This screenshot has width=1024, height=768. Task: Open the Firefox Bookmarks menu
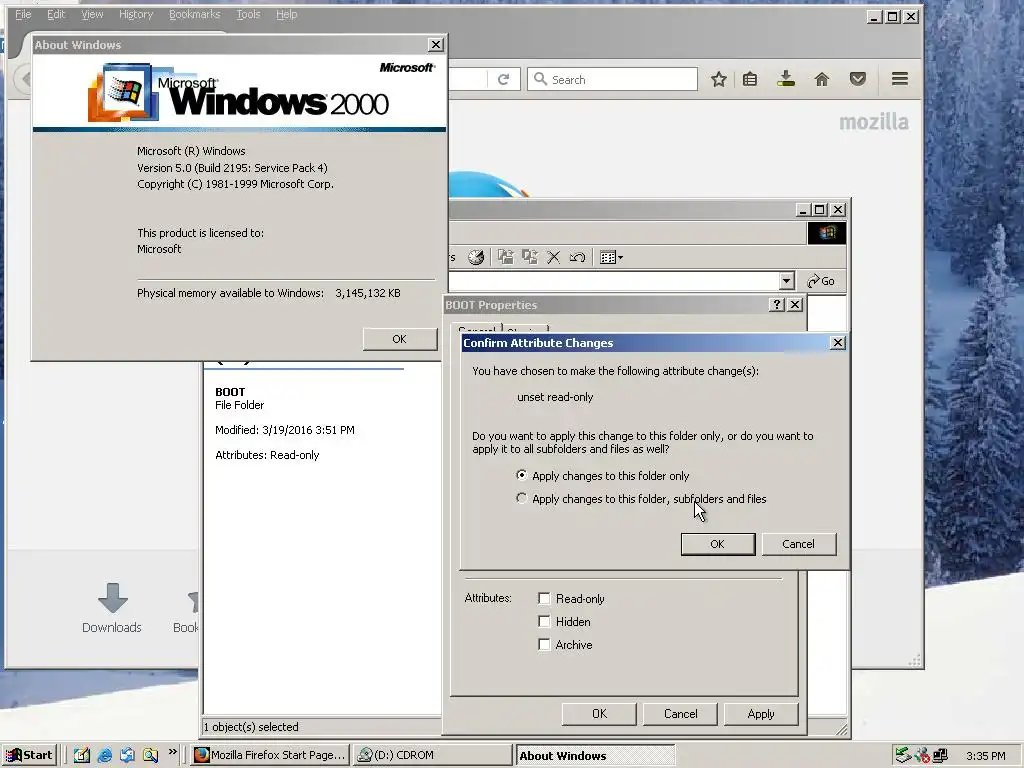195,14
